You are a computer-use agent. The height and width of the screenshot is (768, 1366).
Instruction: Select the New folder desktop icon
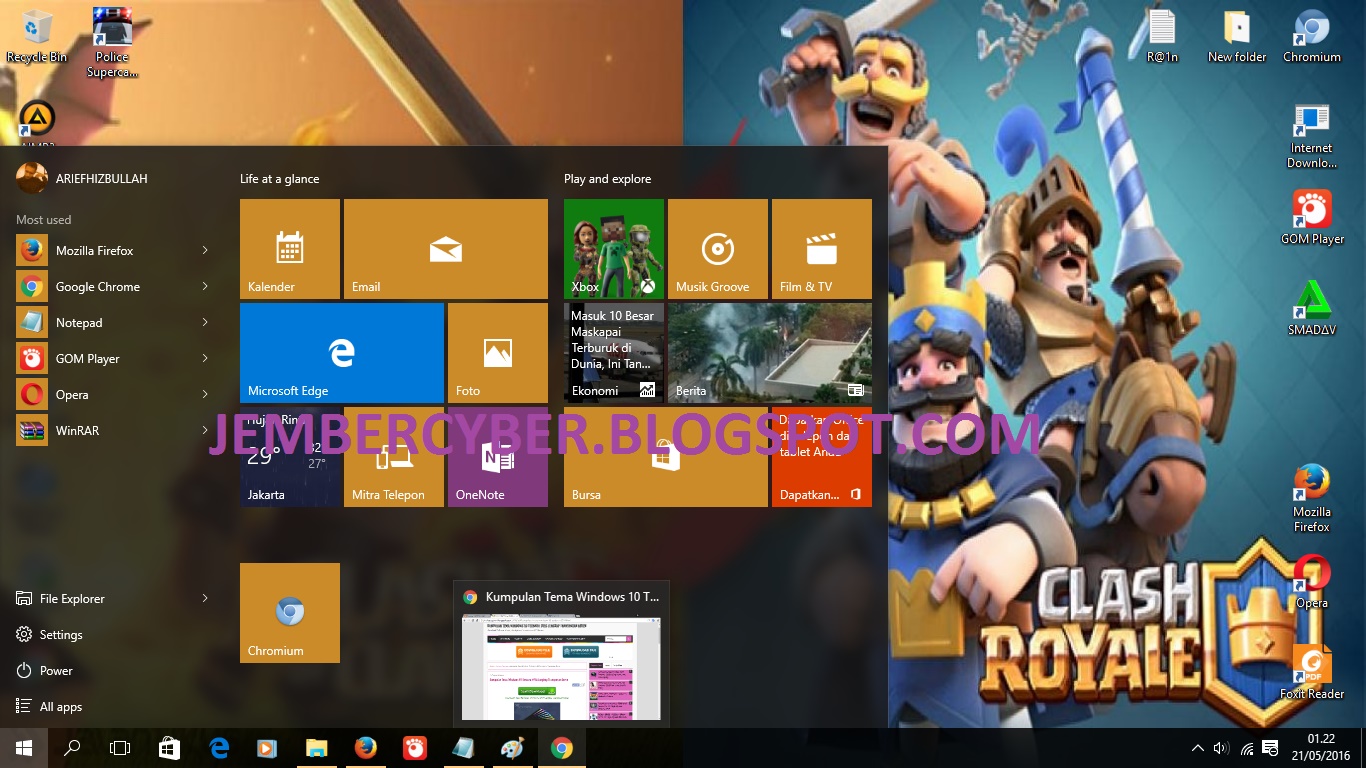tap(1237, 36)
